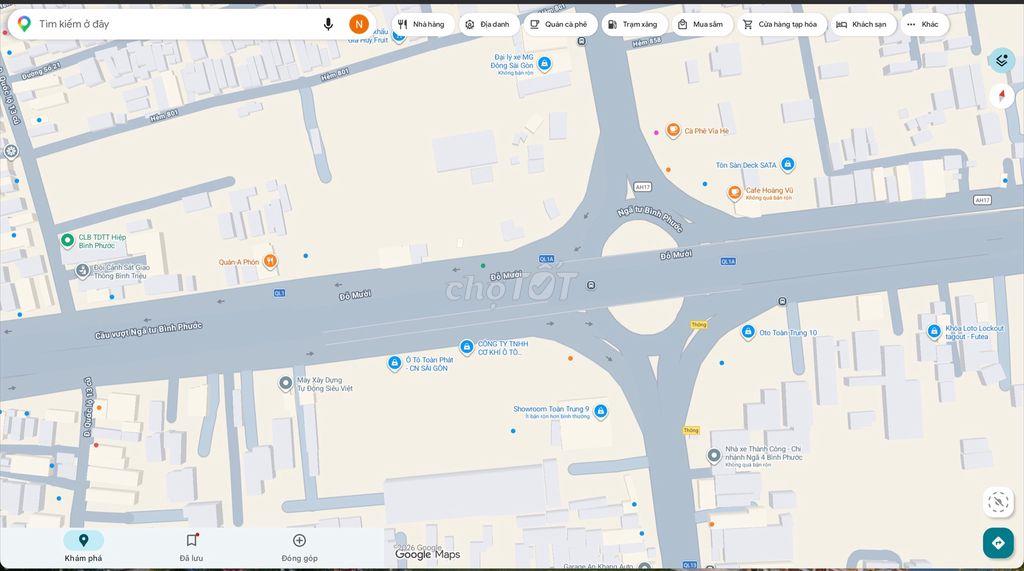
Task: Select 'Quán A Phón' restaurant pin
Action: [x=270, y=261]
